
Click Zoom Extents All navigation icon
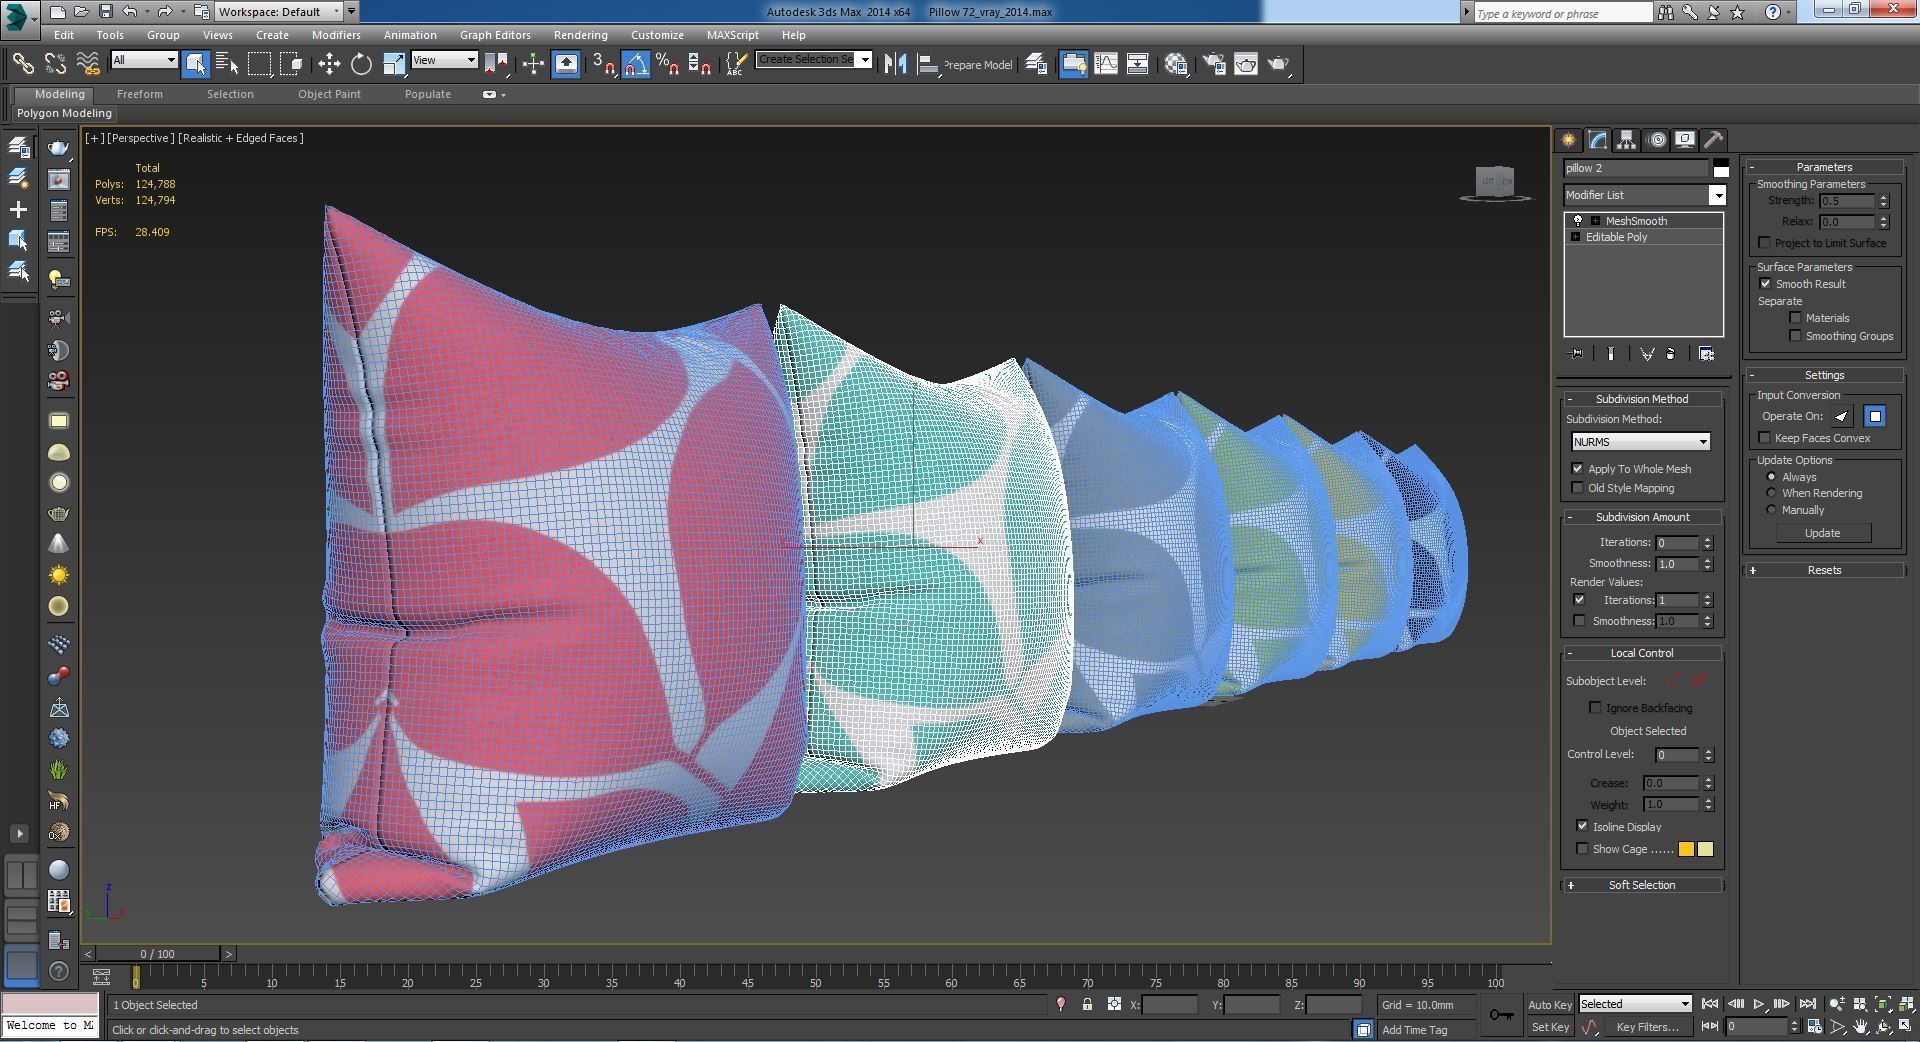point(1905,1005)
